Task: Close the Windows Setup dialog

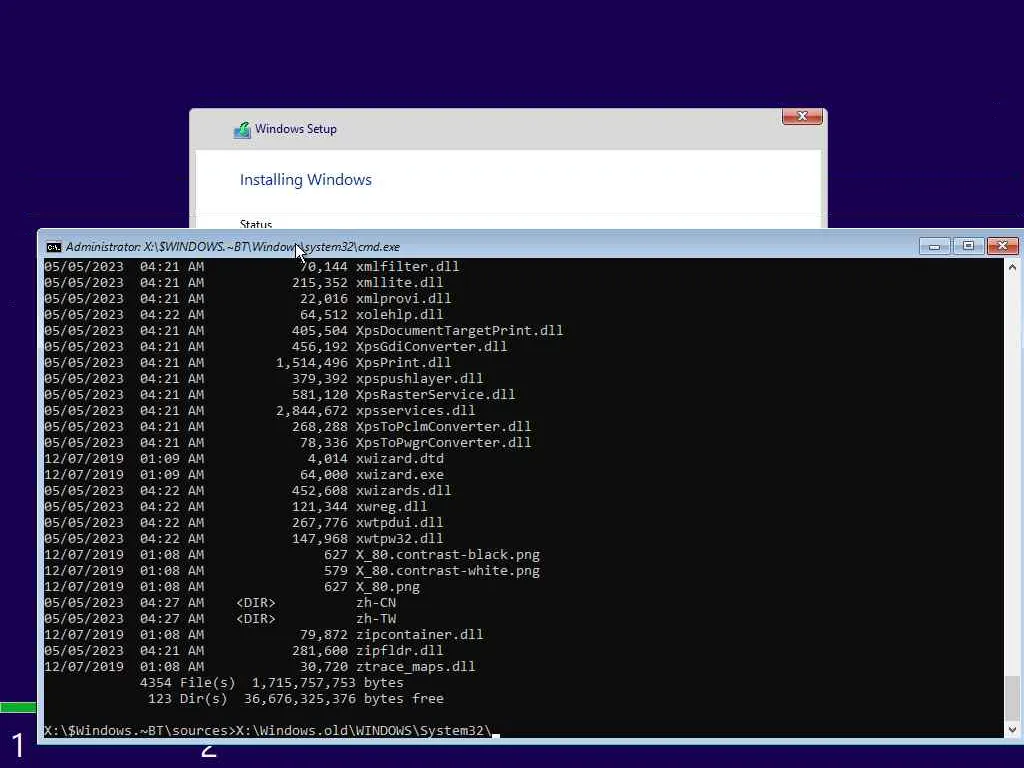Action: [x=802, y=116]
